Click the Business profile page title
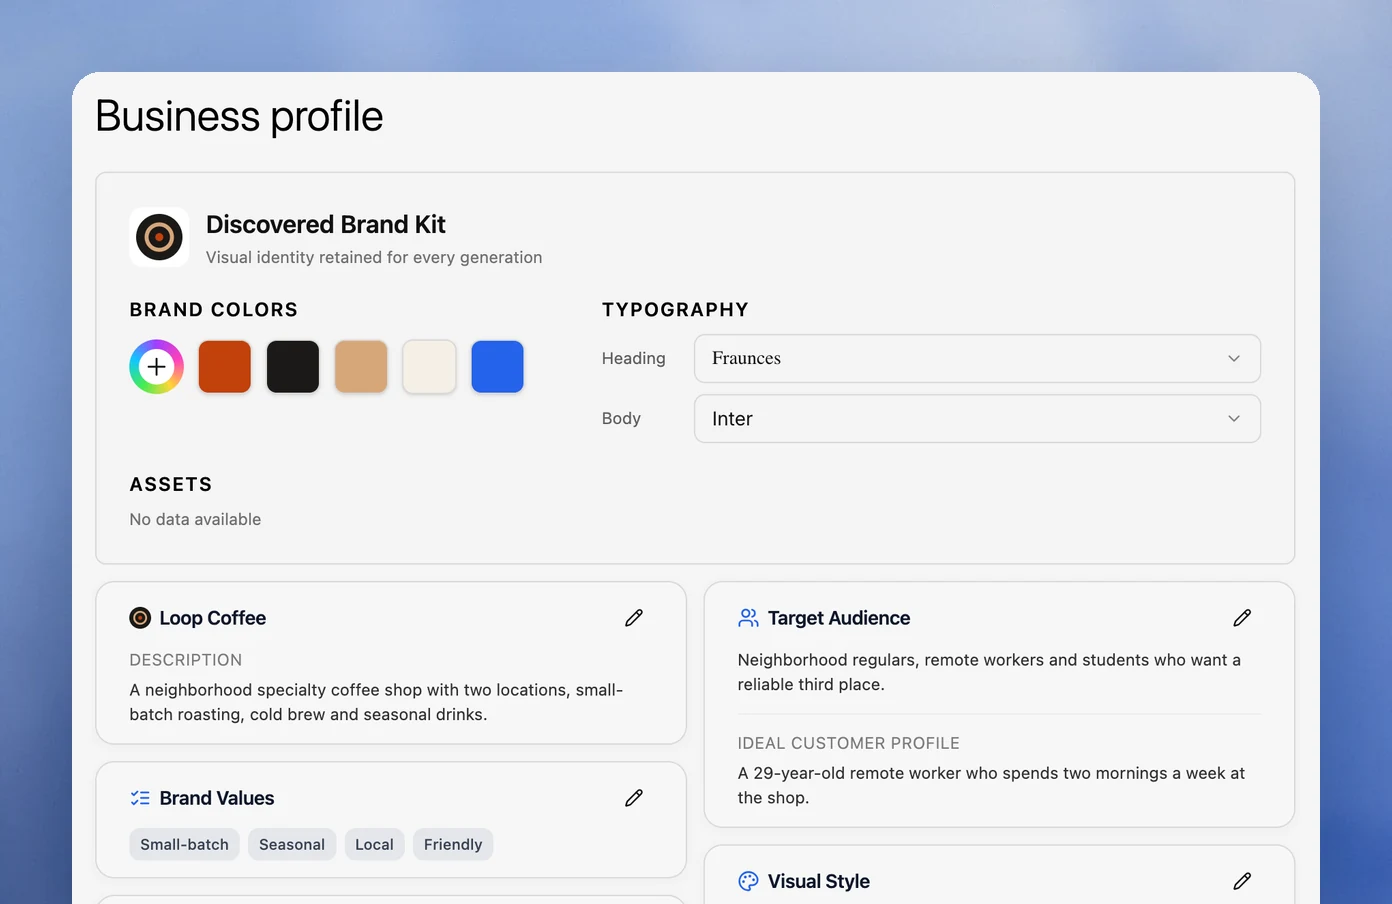Viewport: 1392px width, 904px height. point(239,116)
